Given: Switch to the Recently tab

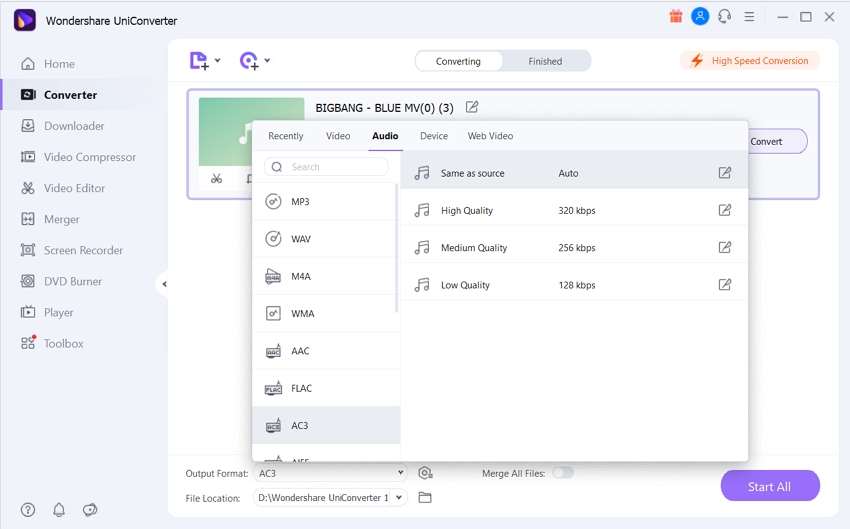Looking at the screenshot, I should (x=286, y=136).
